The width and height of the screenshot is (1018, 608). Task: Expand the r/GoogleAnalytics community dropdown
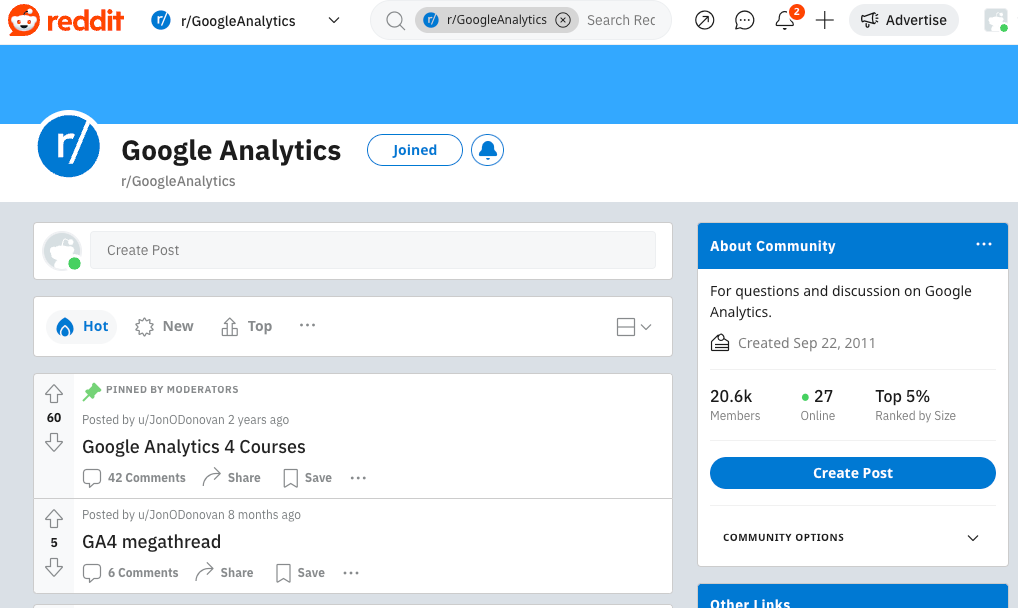(x=334, y=20)
